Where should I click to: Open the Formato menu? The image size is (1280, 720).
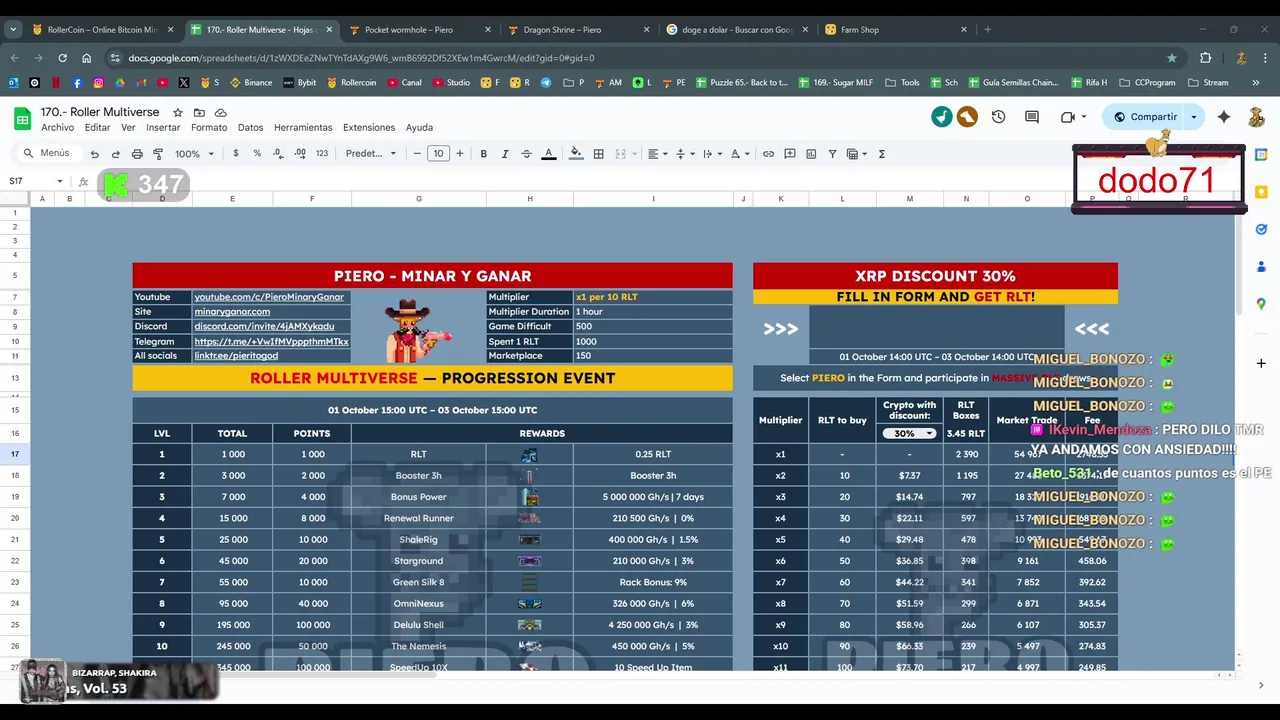[209, 128]
